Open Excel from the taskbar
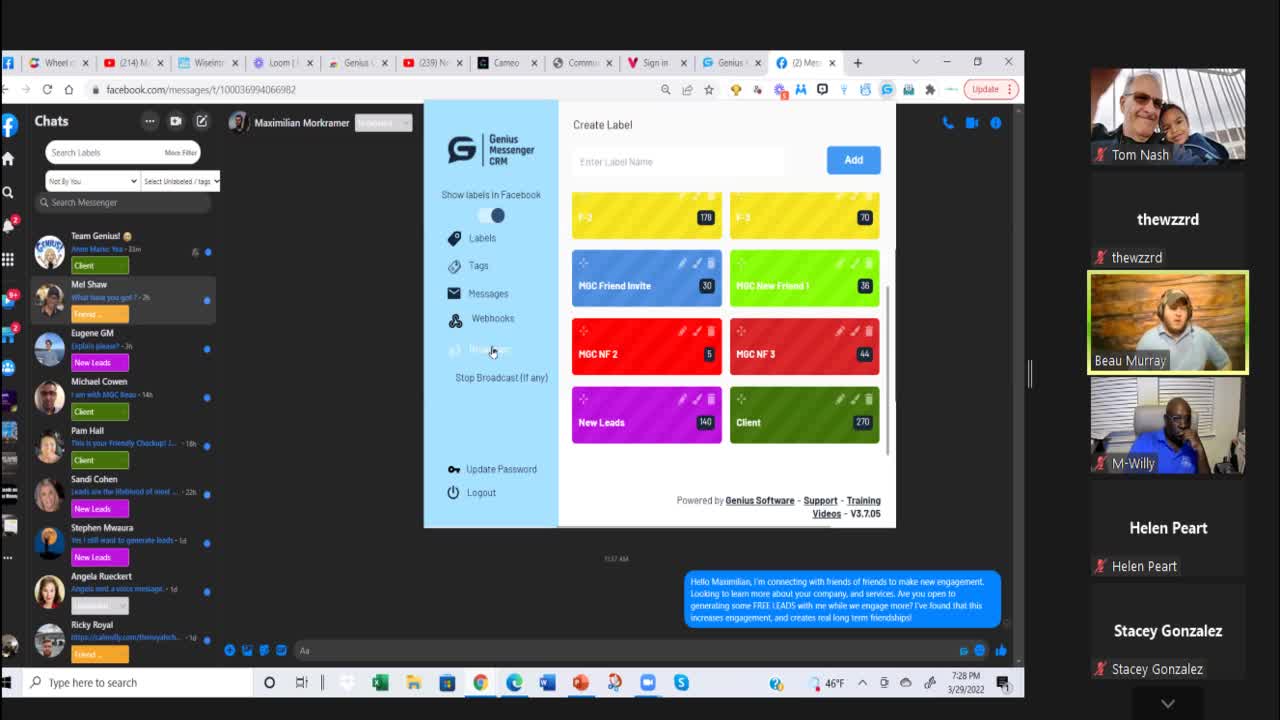This screenshot has height=720, width=1280. point(380,683)
